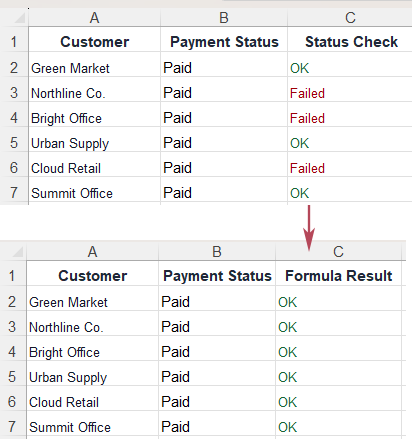The image size is (412, 441).
Task: Click 'Customer' header in Status Check sheet
Action: click(x=94, y=39)
